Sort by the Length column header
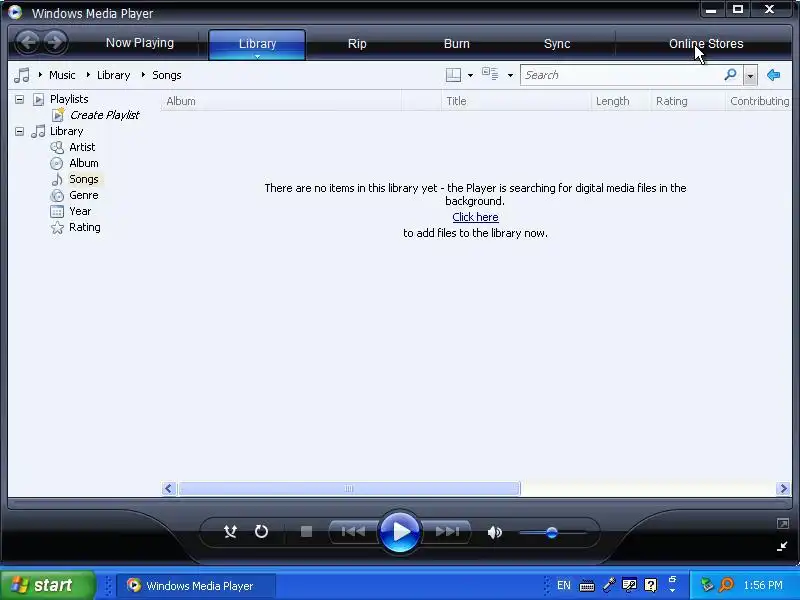 click(620, 101)
